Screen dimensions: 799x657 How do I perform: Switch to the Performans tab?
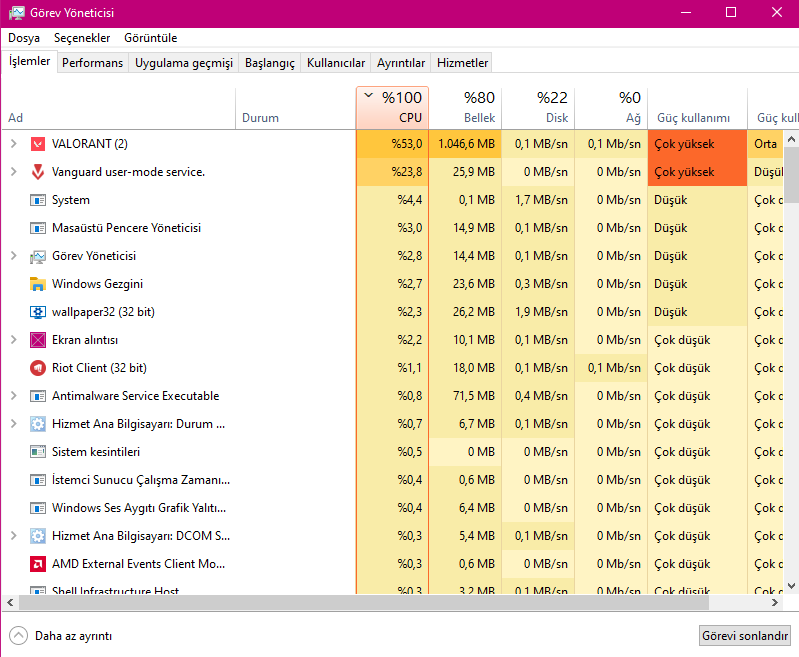click(x=92, y=63)
